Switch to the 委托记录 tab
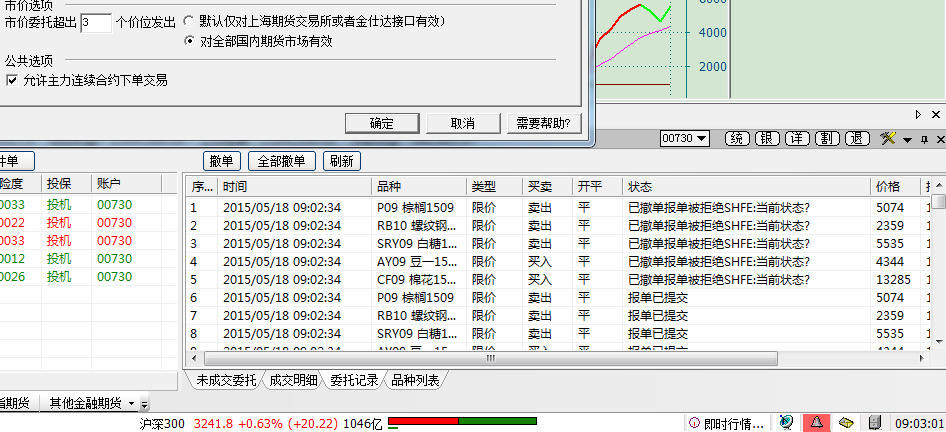946x432 pixels. (x=354, y=380)
